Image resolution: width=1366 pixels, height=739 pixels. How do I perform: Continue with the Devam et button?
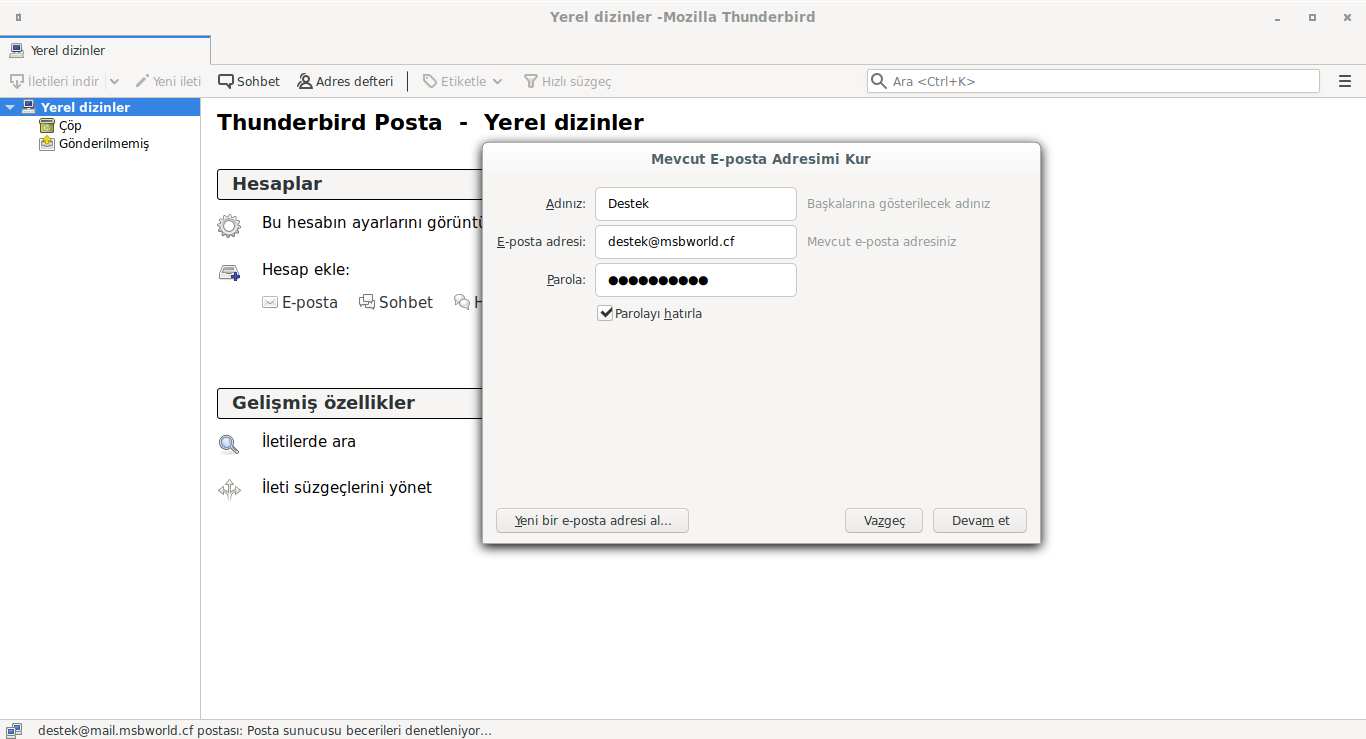click(x=980, y=521)
